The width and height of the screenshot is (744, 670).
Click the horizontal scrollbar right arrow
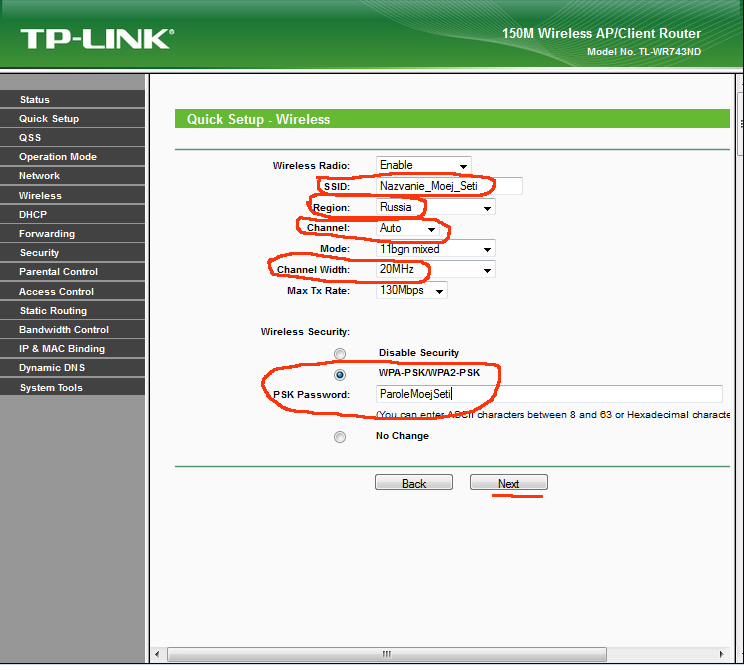(x=722, y=654)
